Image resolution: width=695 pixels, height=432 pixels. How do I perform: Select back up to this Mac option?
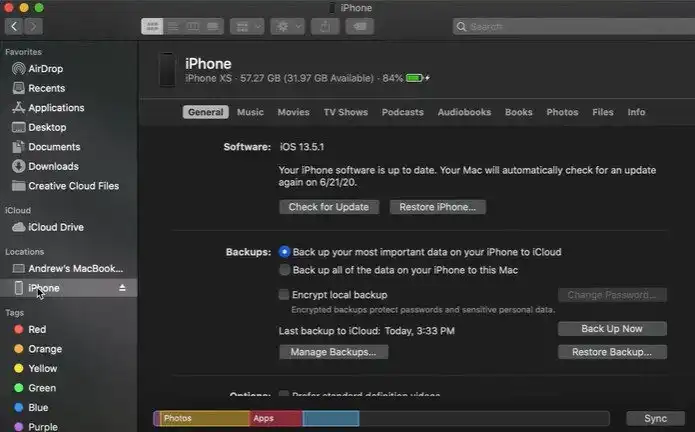285,270
